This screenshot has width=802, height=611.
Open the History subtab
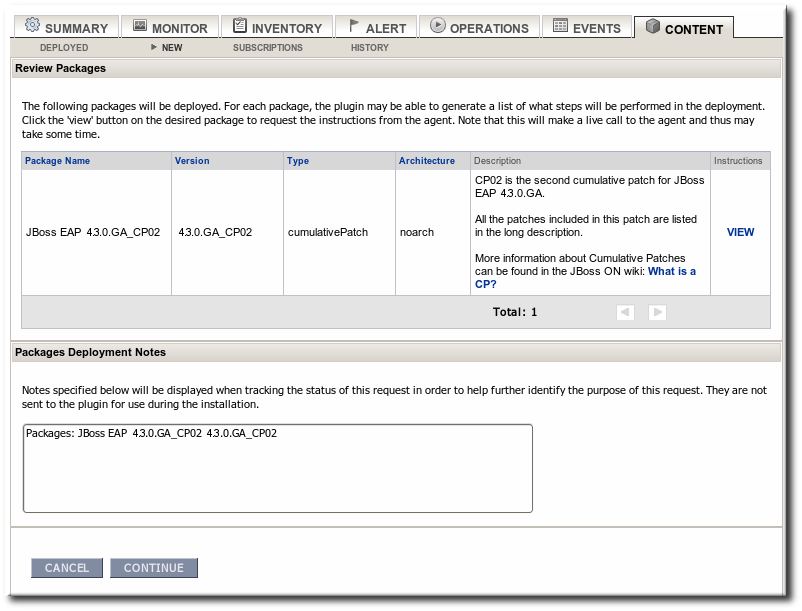pyautogui.click(x=369, y=48)
